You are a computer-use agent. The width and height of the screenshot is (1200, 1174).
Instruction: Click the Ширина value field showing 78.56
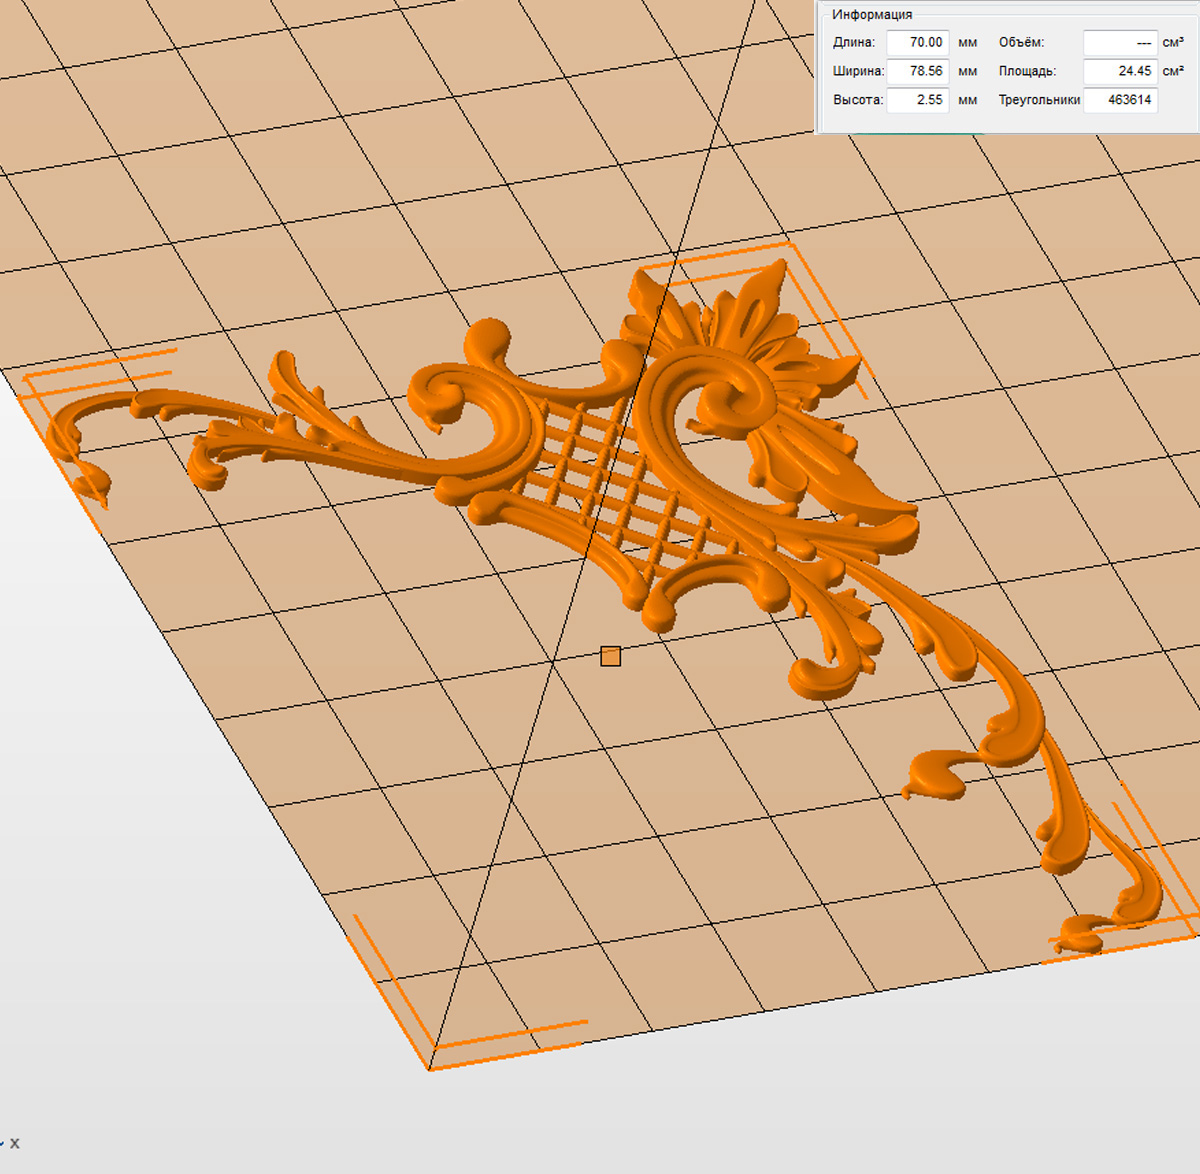point(917,71)
